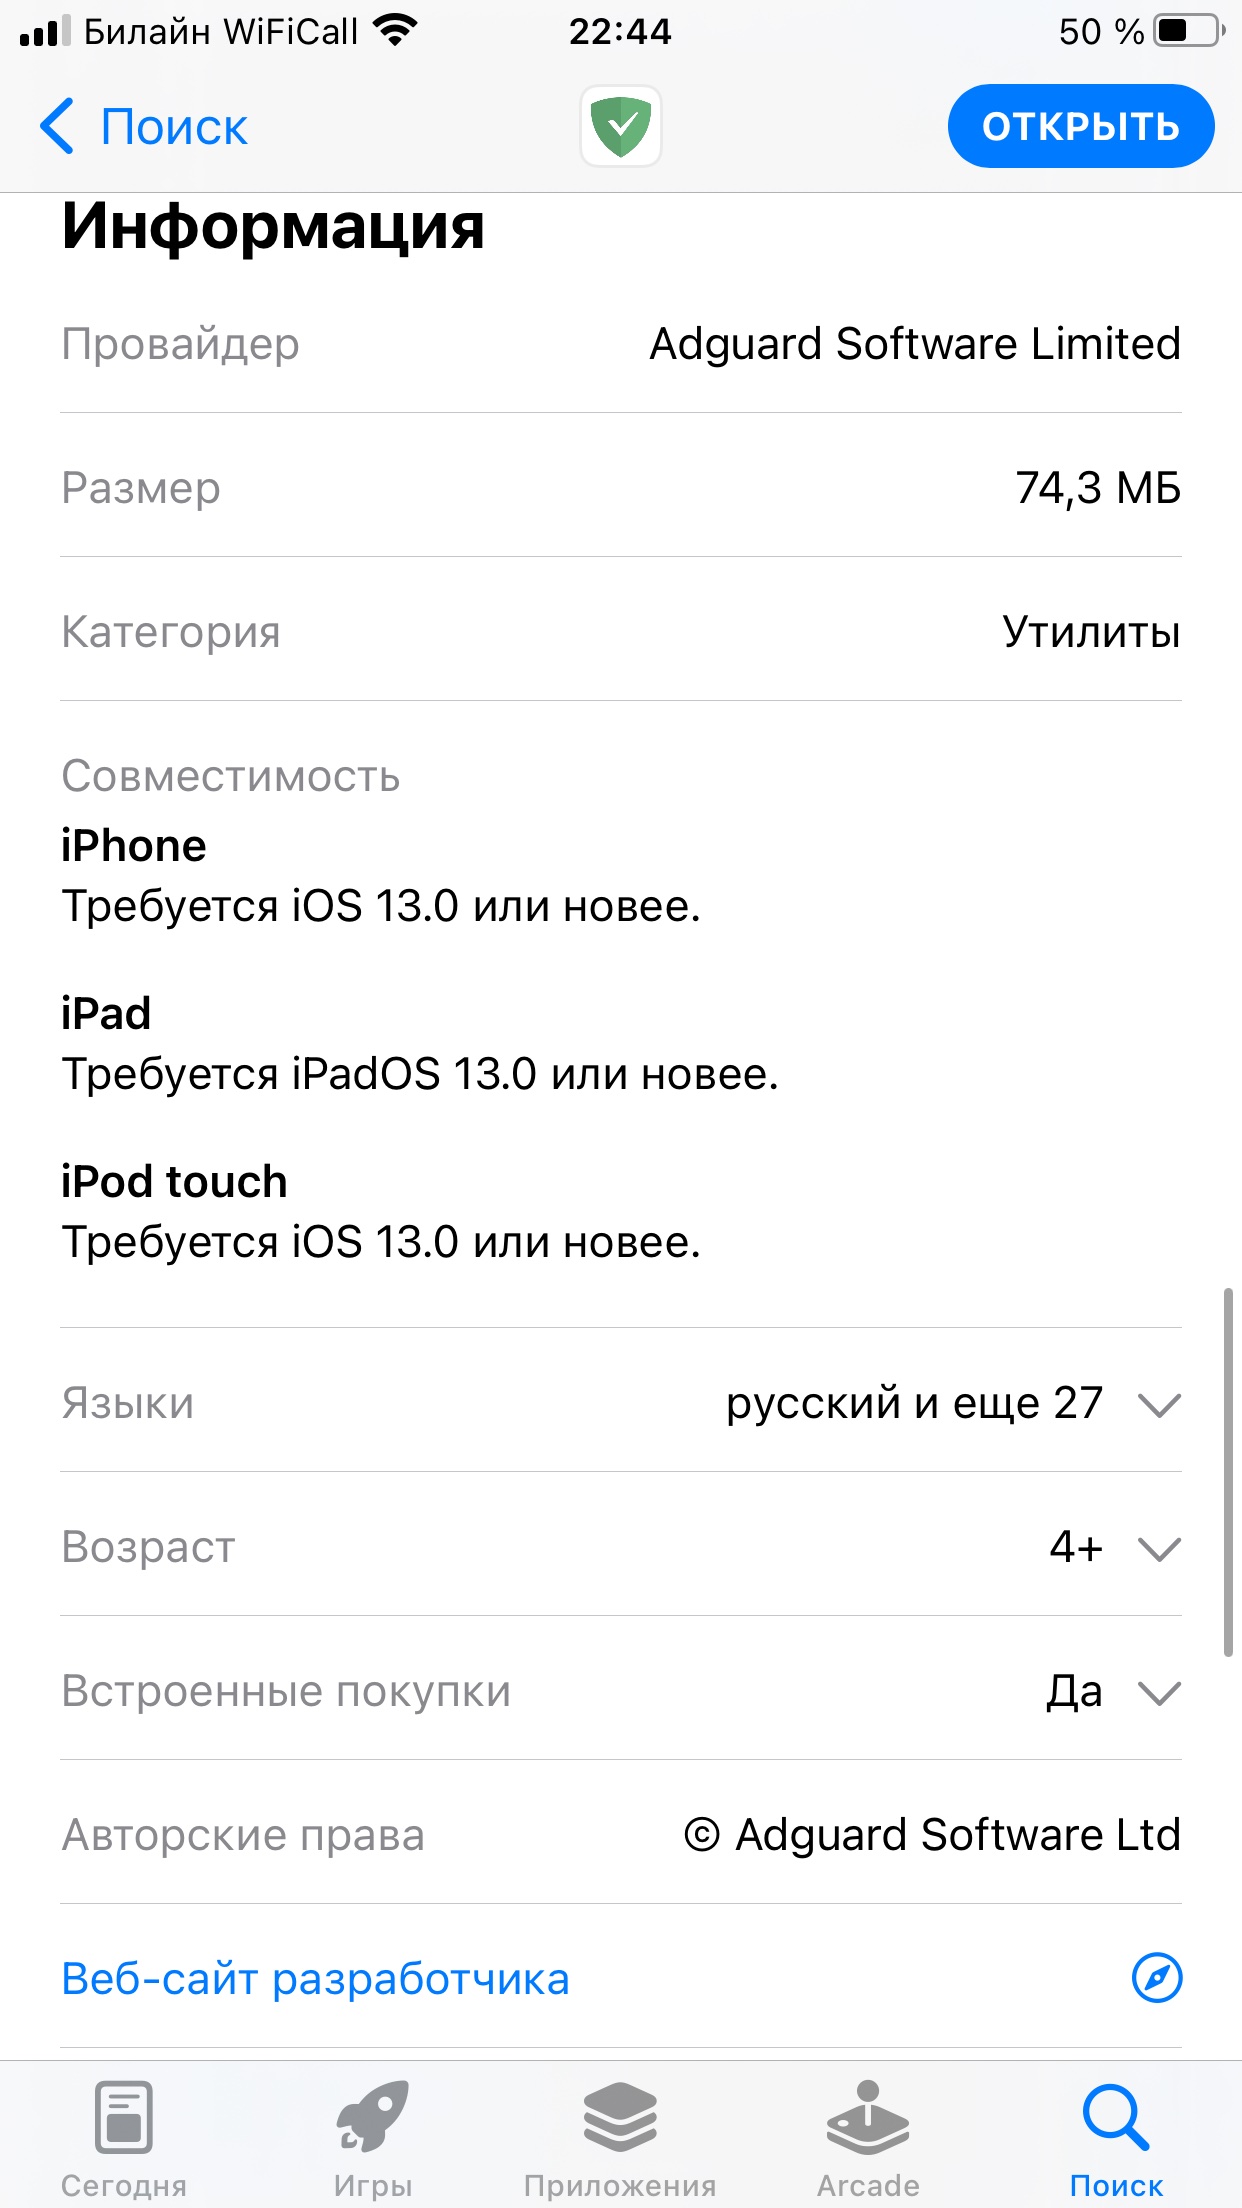Screen dimensions: 1242x2208
Task: Tap the back chevron arrow
Action: click(x=57, y=126)
